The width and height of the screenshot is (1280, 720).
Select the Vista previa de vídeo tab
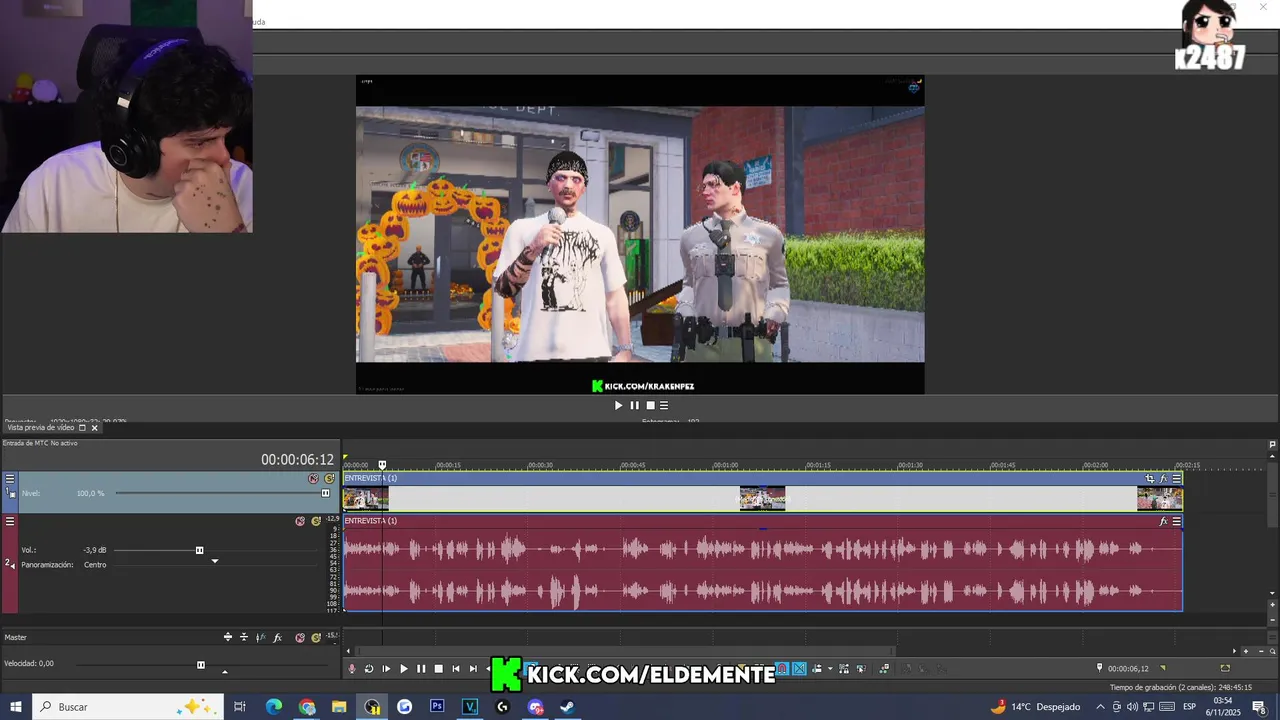click(x=41, y=428)
